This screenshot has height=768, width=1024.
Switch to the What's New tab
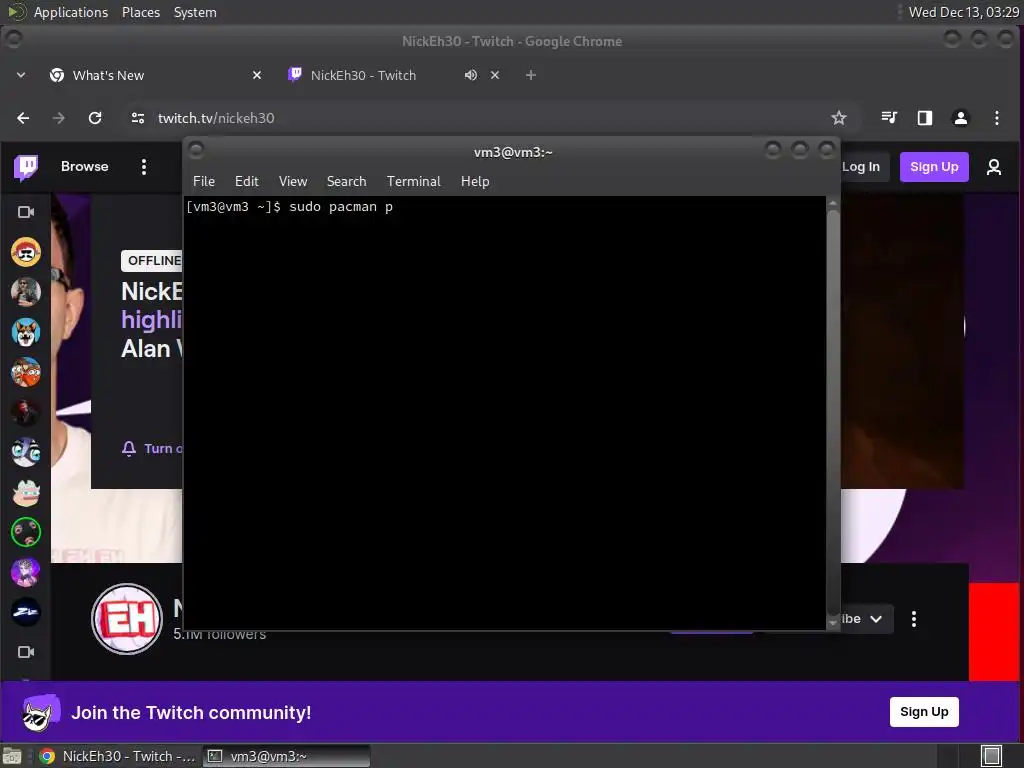pyautogui.click(x=155, y=75)
